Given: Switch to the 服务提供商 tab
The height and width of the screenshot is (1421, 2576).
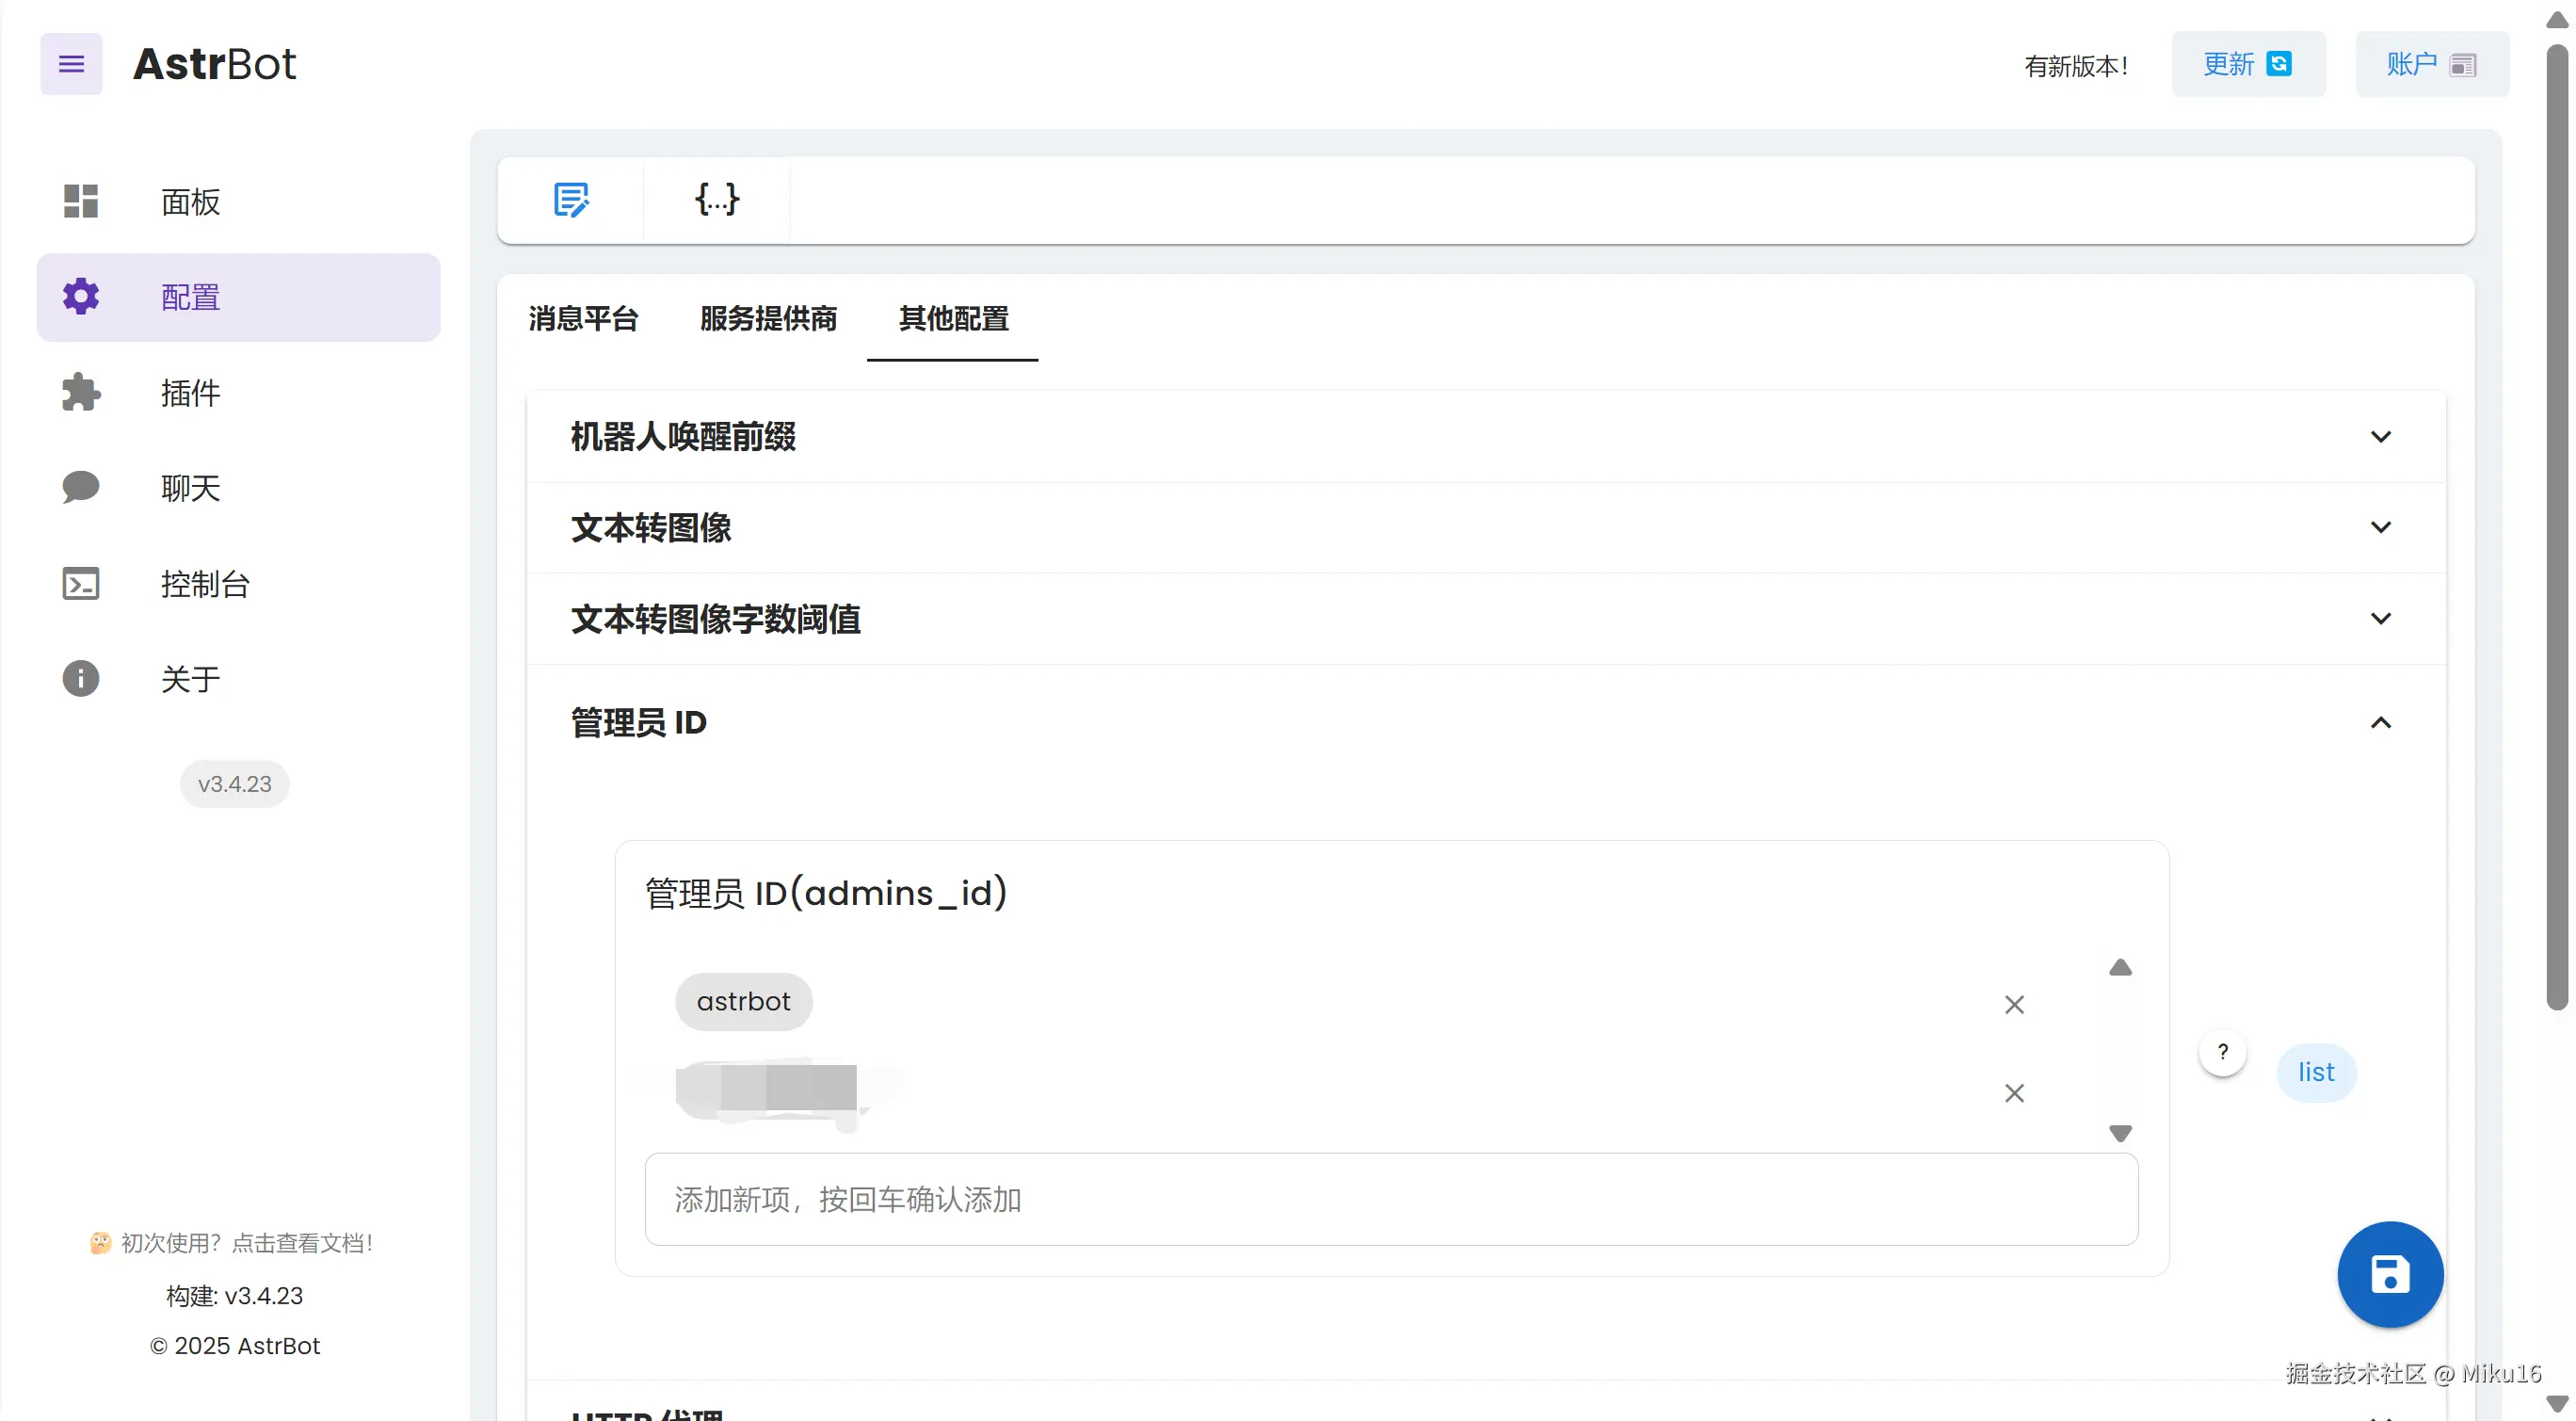Looking at the screenshot, I should 768,319.
